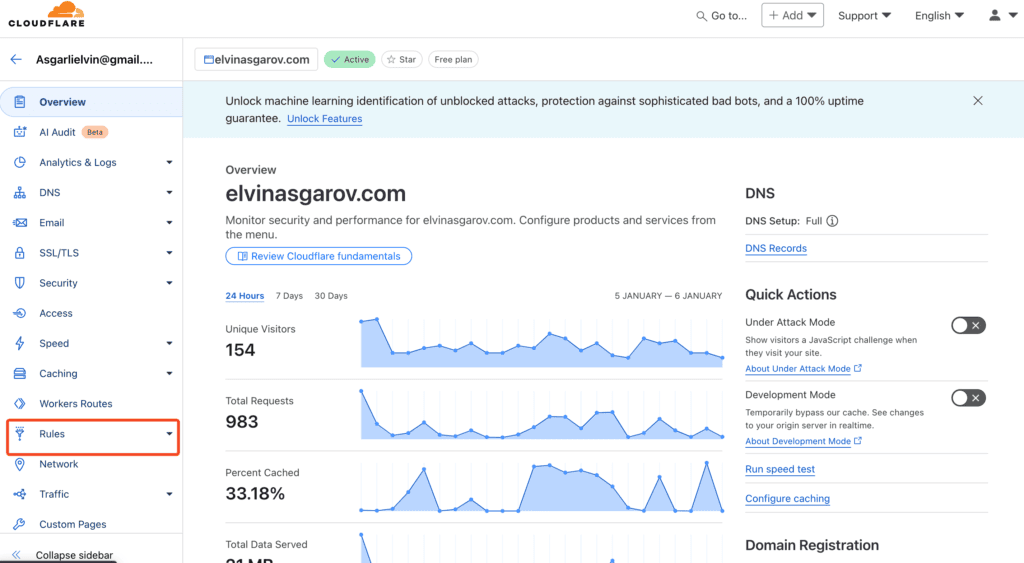
Task: Click the DNS network tree icon
Action: (x=20, y=193)
